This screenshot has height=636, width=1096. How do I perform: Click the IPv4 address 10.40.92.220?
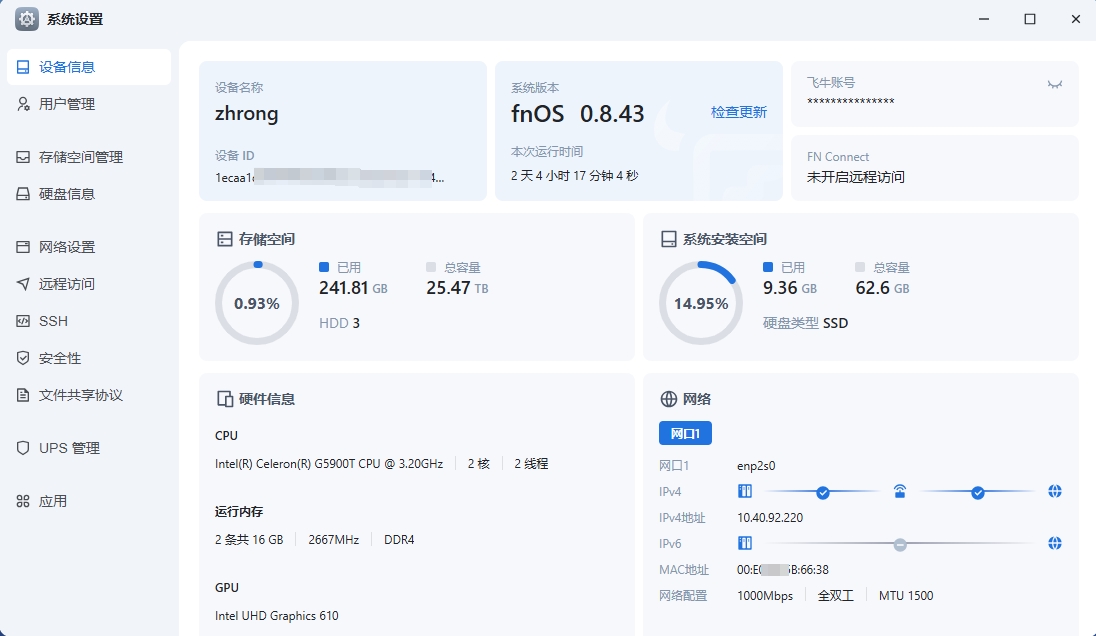770,518
